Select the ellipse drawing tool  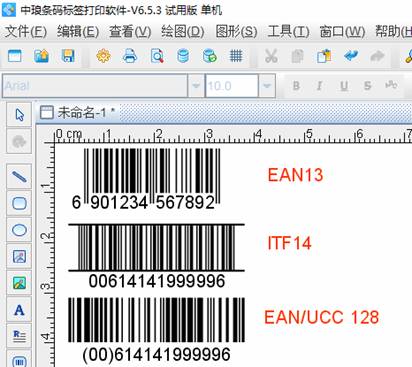pyautogui.click(x=19, y=230)
